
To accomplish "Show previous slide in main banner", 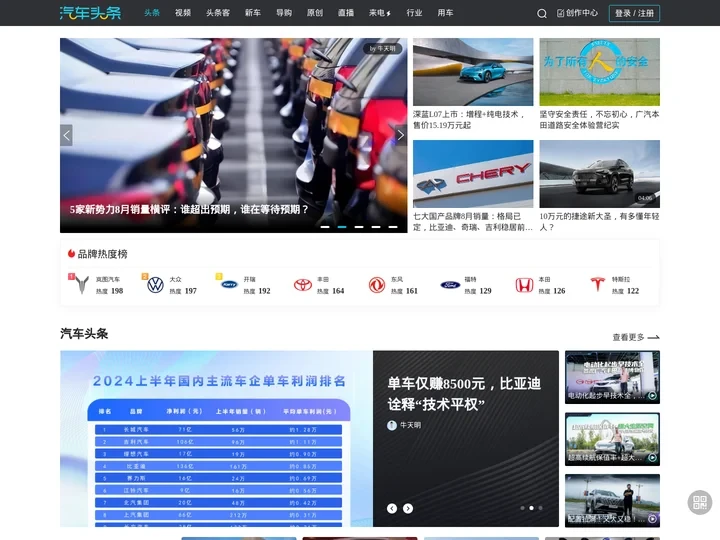I will pyautogui.click(x=67, y=135).
